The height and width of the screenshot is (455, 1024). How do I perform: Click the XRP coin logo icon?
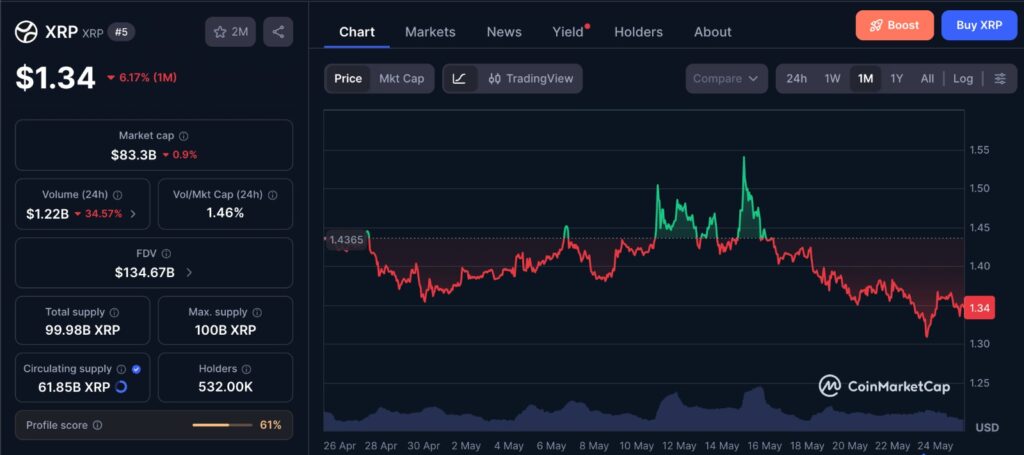click(x=26, y=31)
